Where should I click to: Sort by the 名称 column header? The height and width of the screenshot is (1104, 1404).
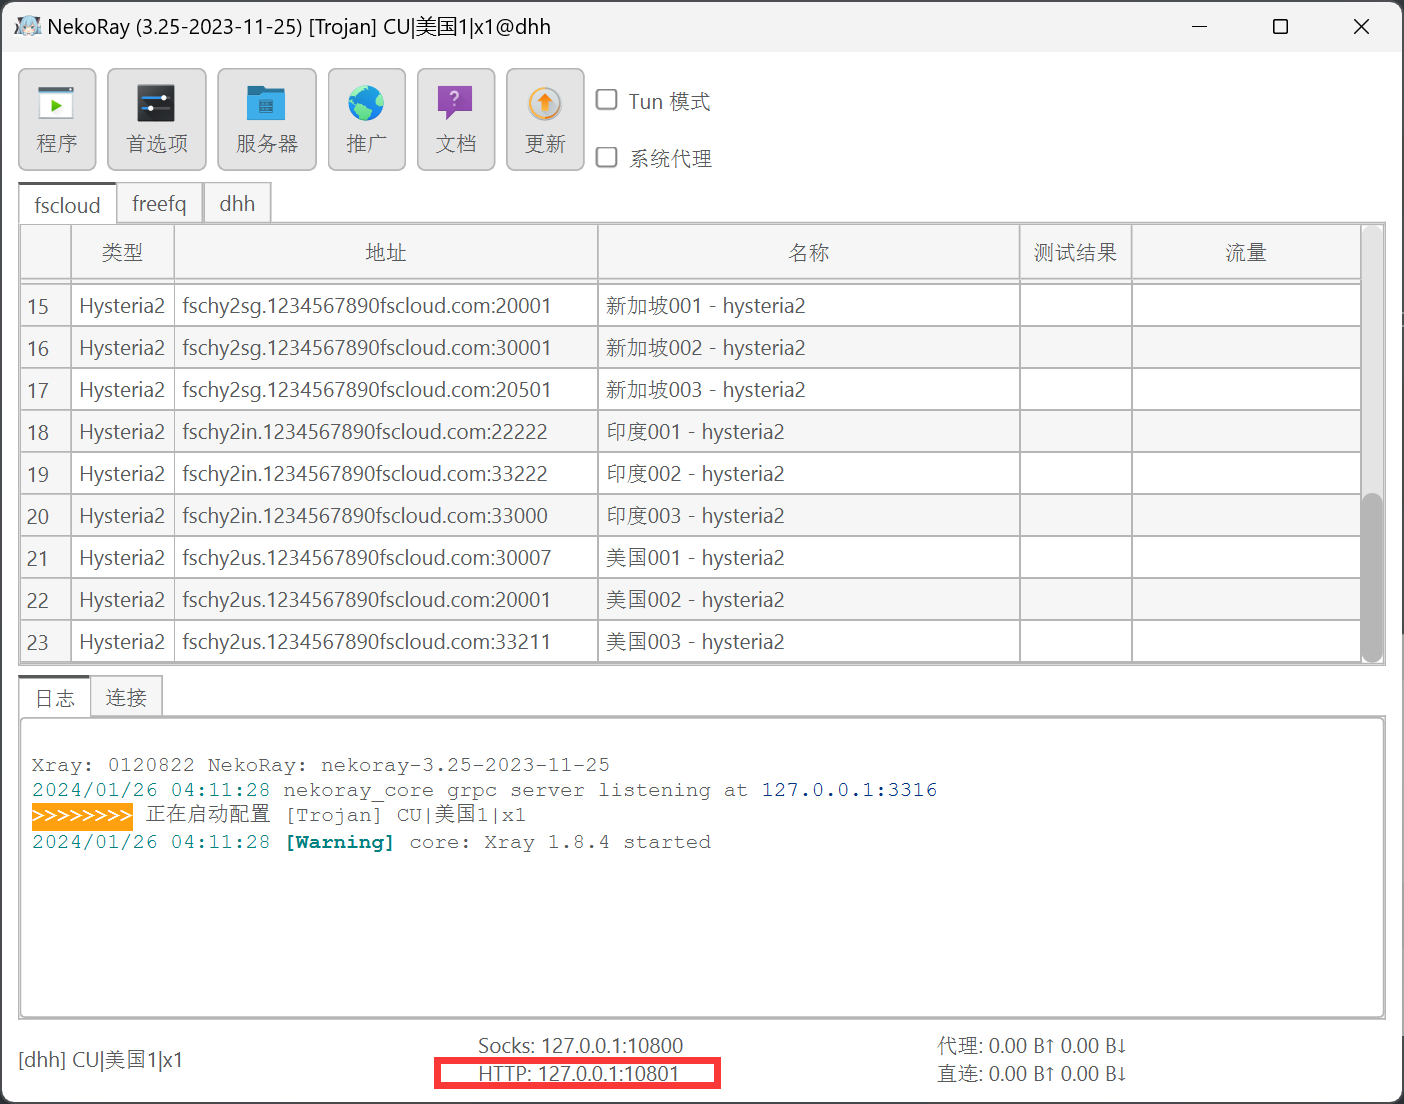(x=809, y=252)
